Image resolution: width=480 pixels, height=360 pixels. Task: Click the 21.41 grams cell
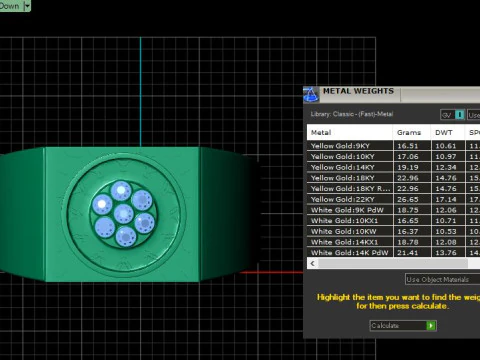412,252
